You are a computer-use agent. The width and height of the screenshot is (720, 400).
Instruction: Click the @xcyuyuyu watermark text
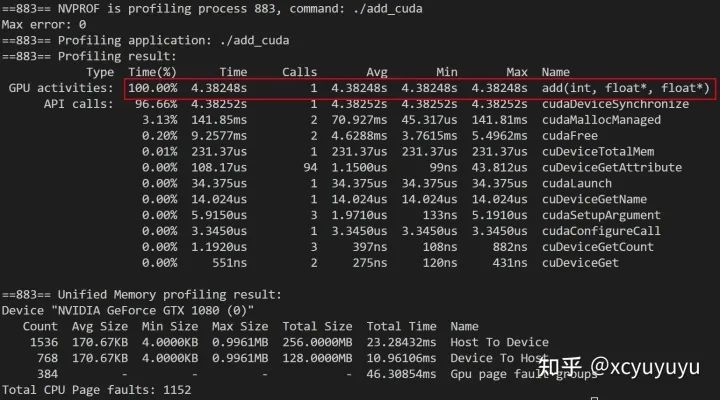click(645, 366)
